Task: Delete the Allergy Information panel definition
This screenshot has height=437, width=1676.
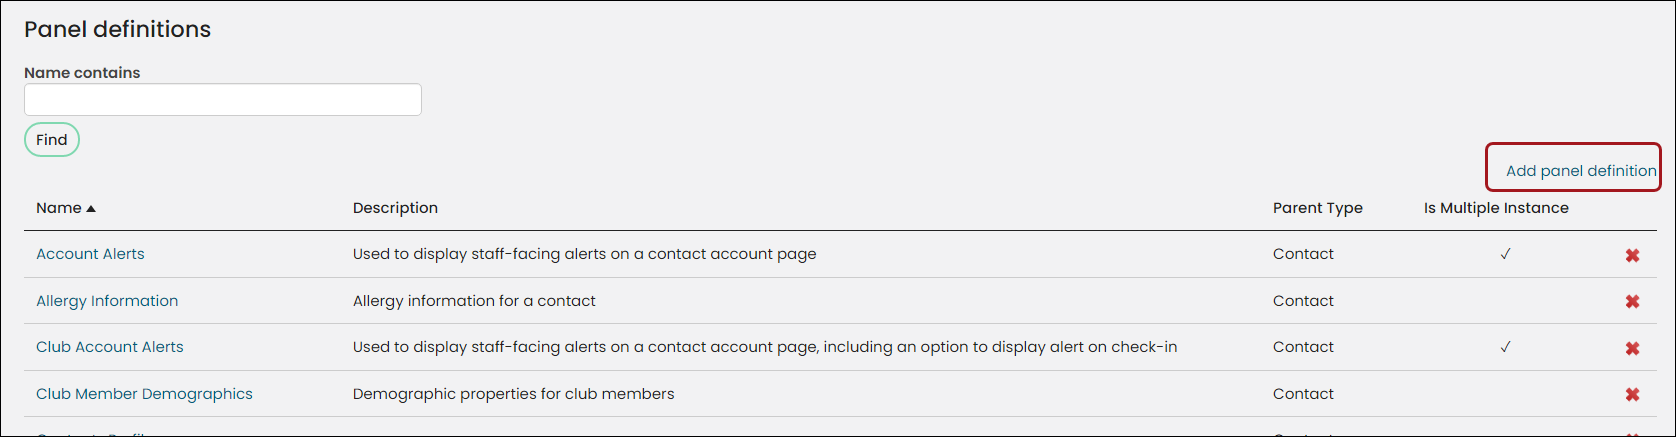Action: [1632, 301]
